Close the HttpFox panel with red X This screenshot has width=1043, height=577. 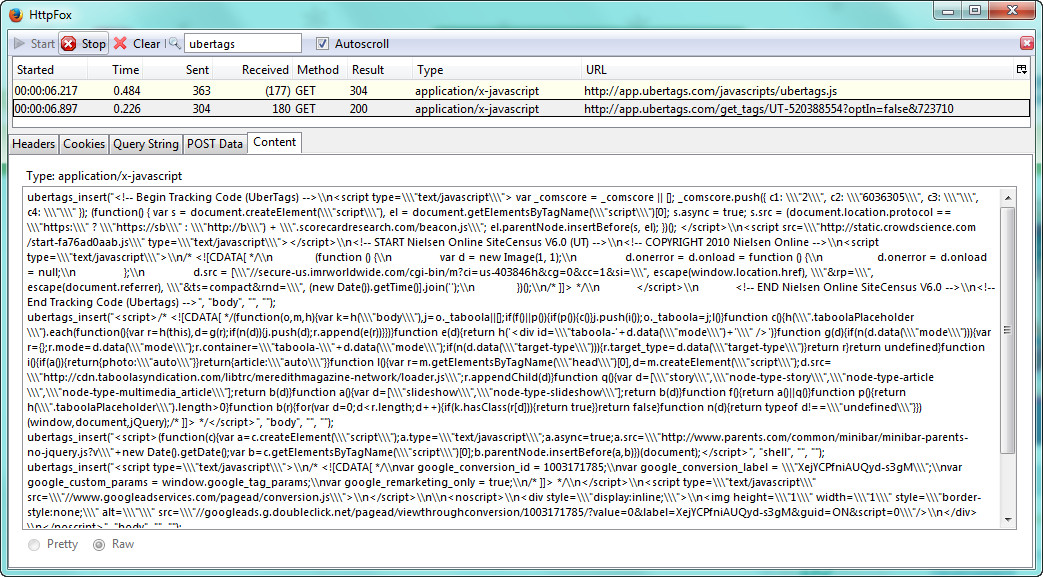pos(1026,44)
